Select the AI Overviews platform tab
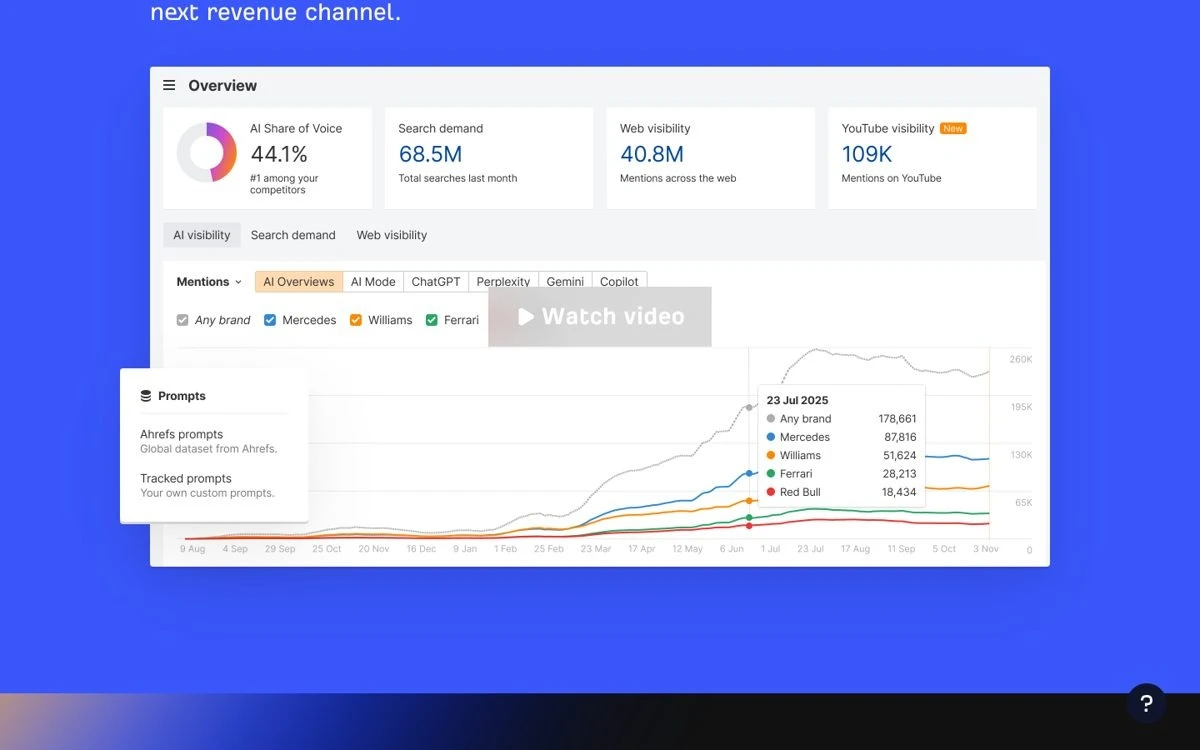 299,282
